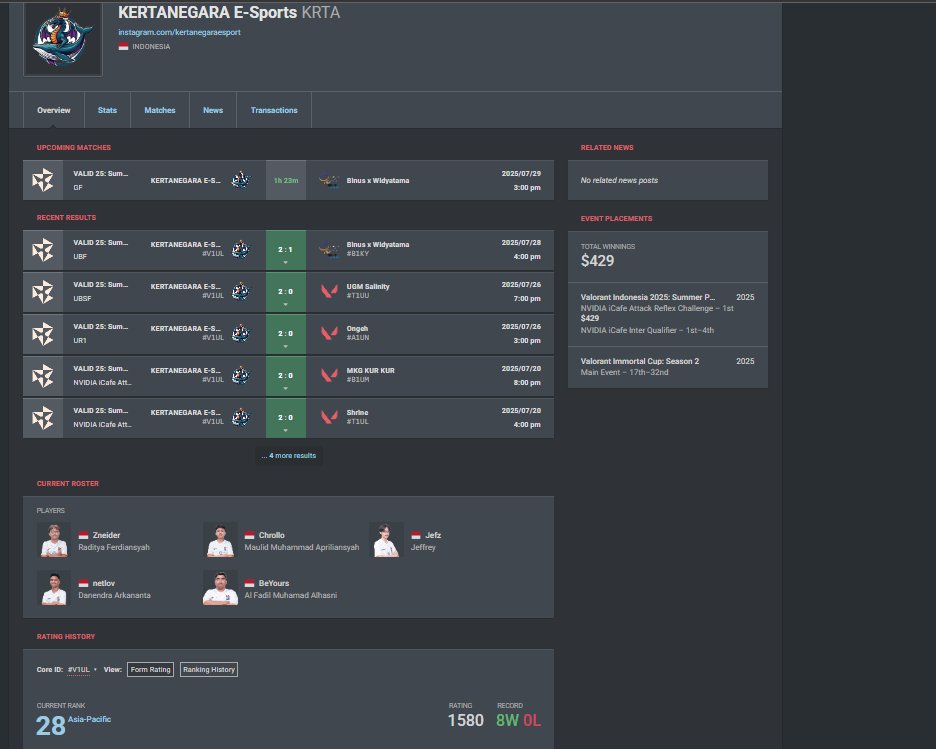936x749 pixels.
Task: Open player netlov's profile photo
Action: click(x=54, y=588)
